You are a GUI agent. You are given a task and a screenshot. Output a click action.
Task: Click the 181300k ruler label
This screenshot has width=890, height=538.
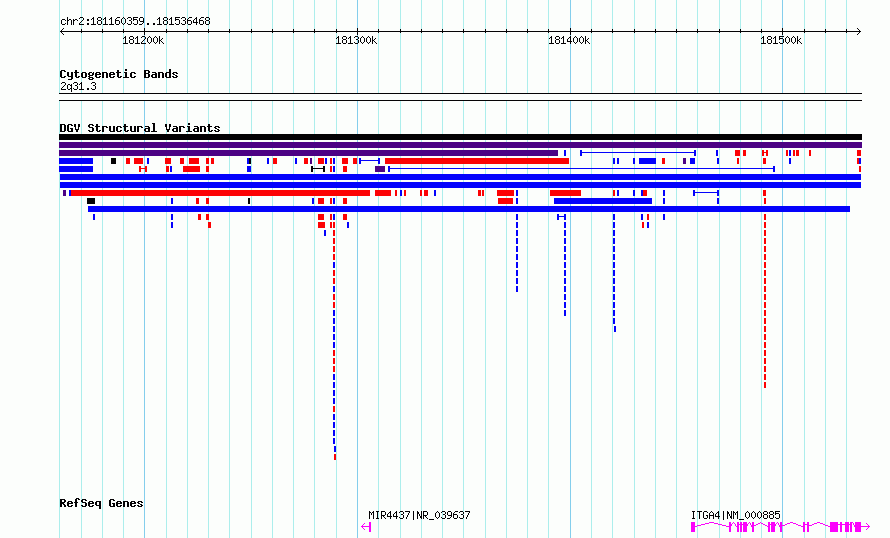click(x=356, y=40)
